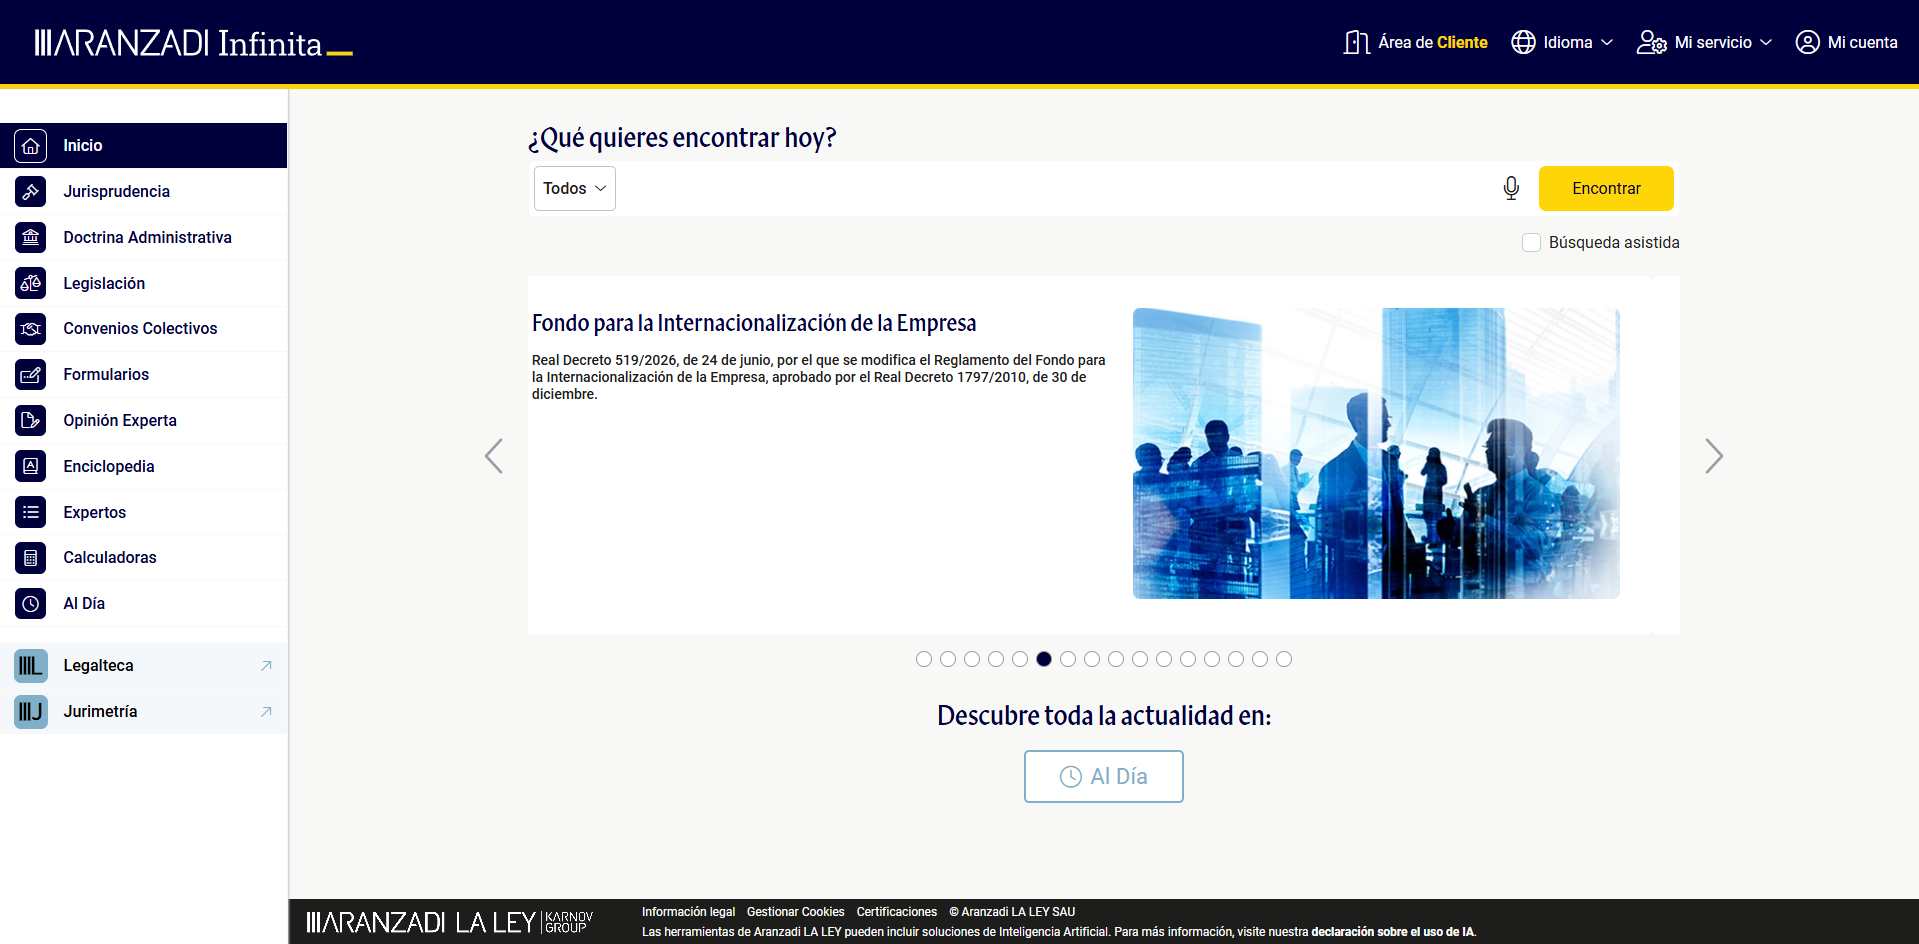Click the Jurimetría external link arrow
The width and height of the screenshot is (1919, 944).
[x=266, y=712]
